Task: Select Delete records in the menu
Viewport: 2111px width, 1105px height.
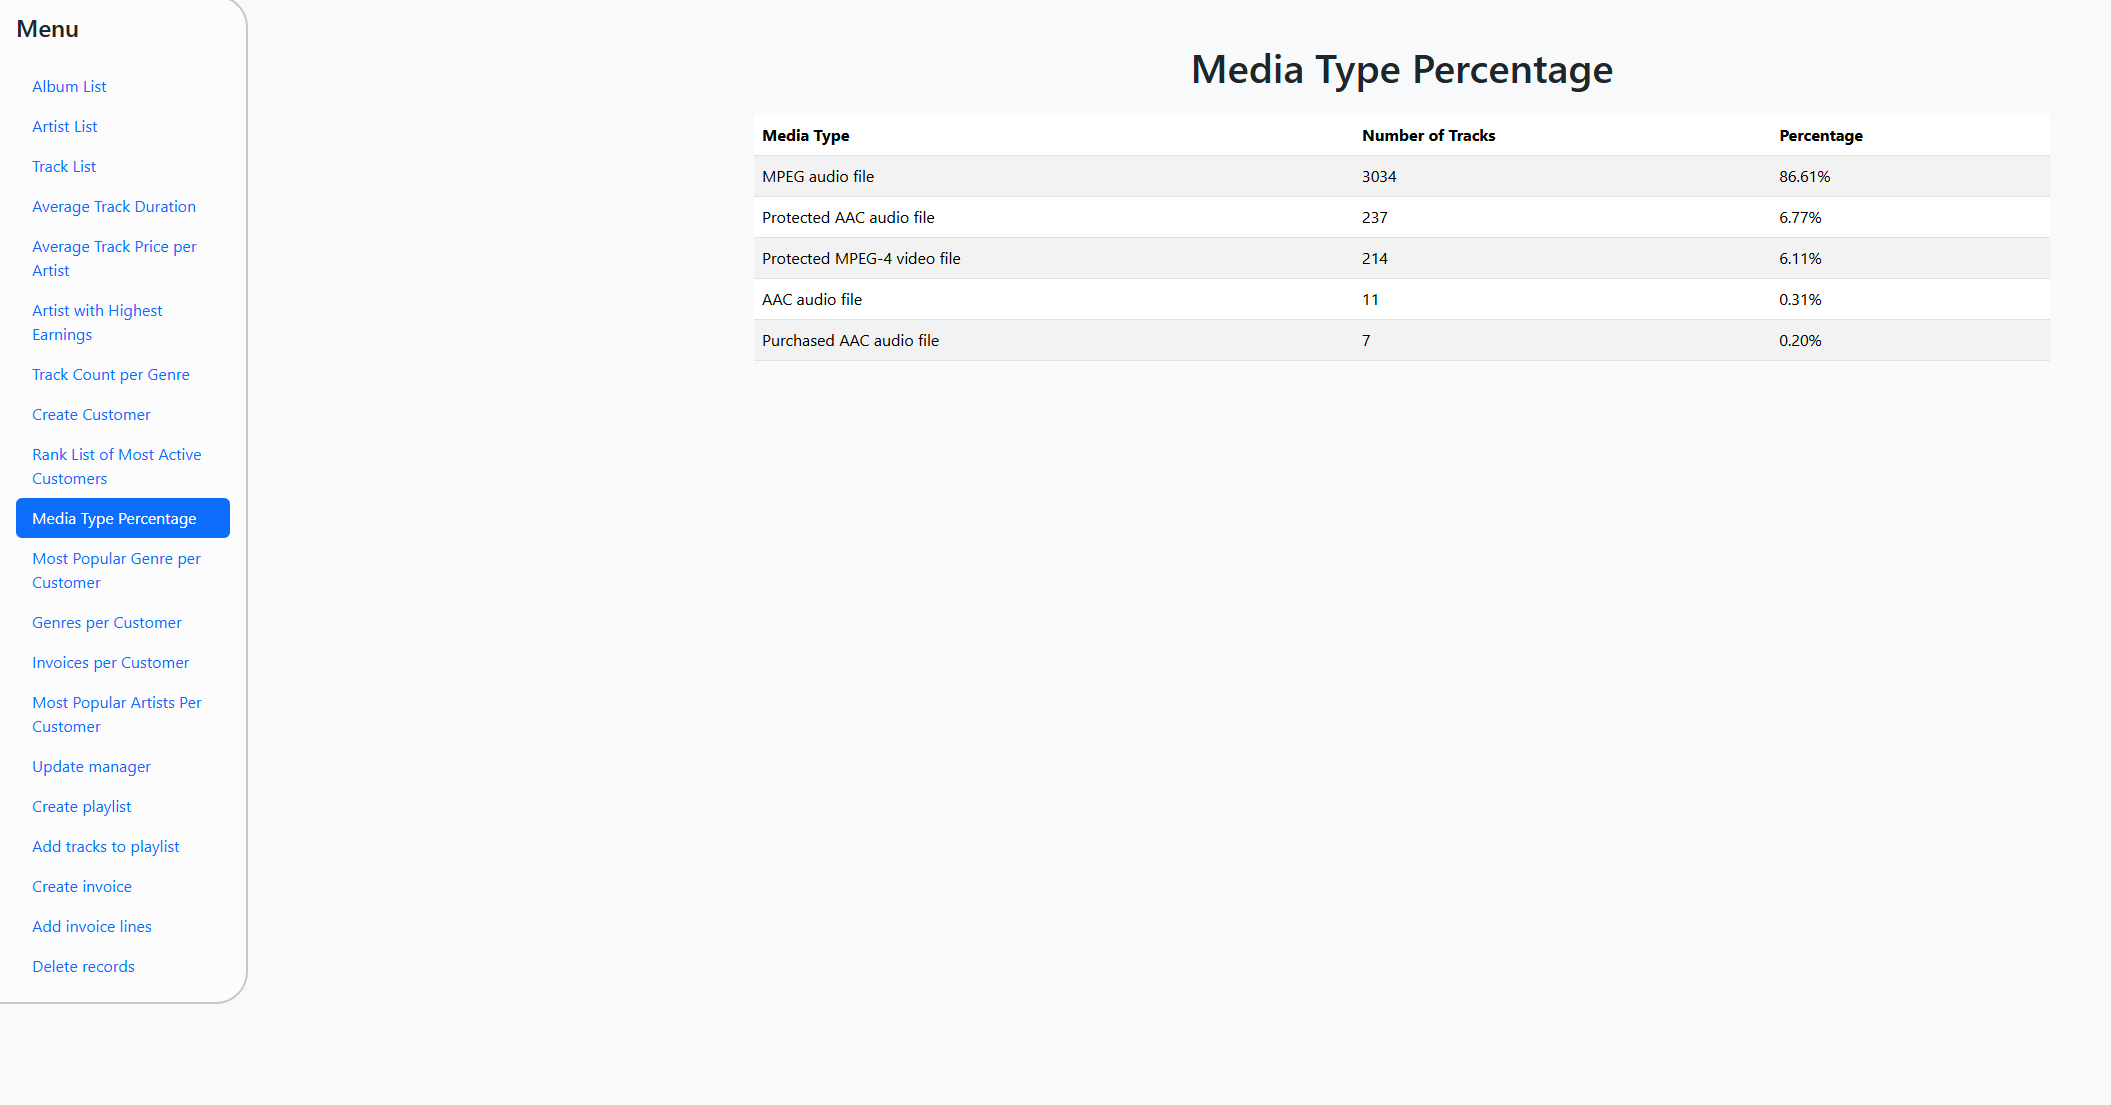Action: click(83, 967)
